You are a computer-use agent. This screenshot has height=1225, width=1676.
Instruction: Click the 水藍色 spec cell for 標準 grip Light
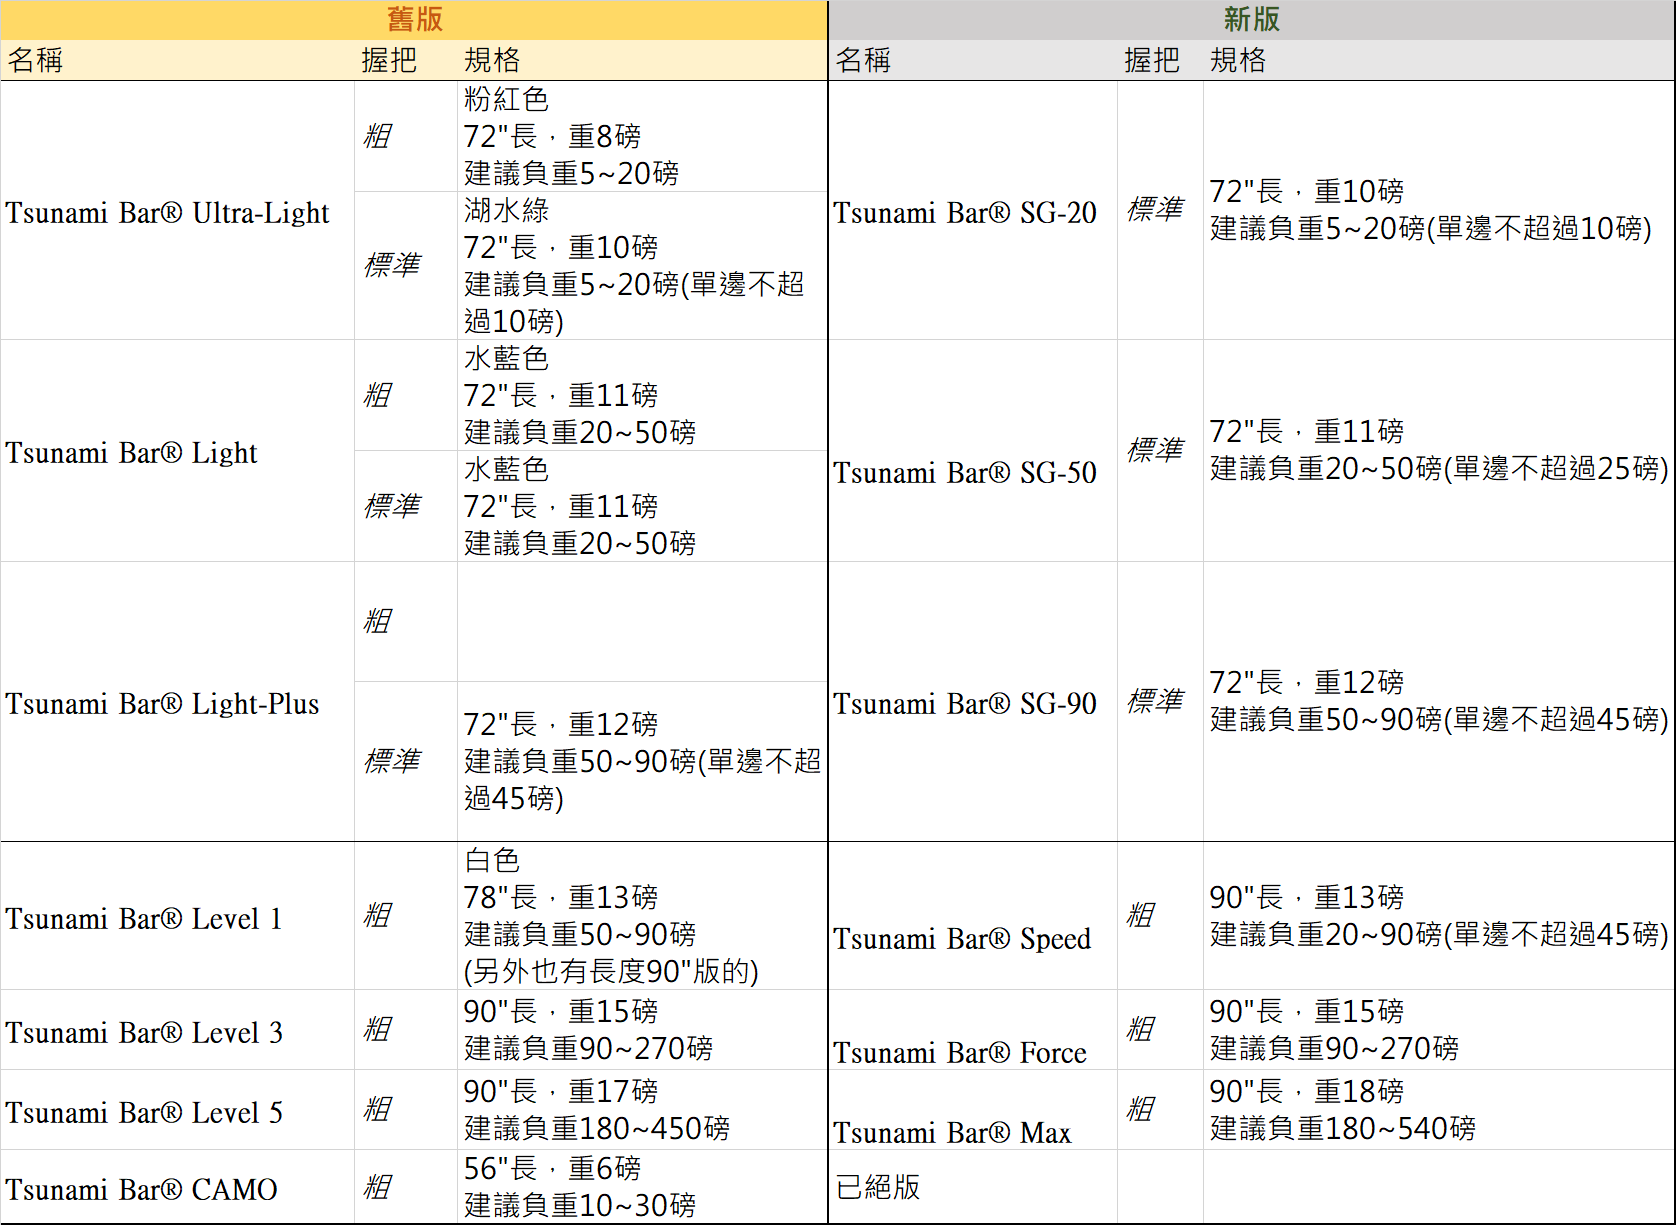pyautogui.click(x=642, y=506)
